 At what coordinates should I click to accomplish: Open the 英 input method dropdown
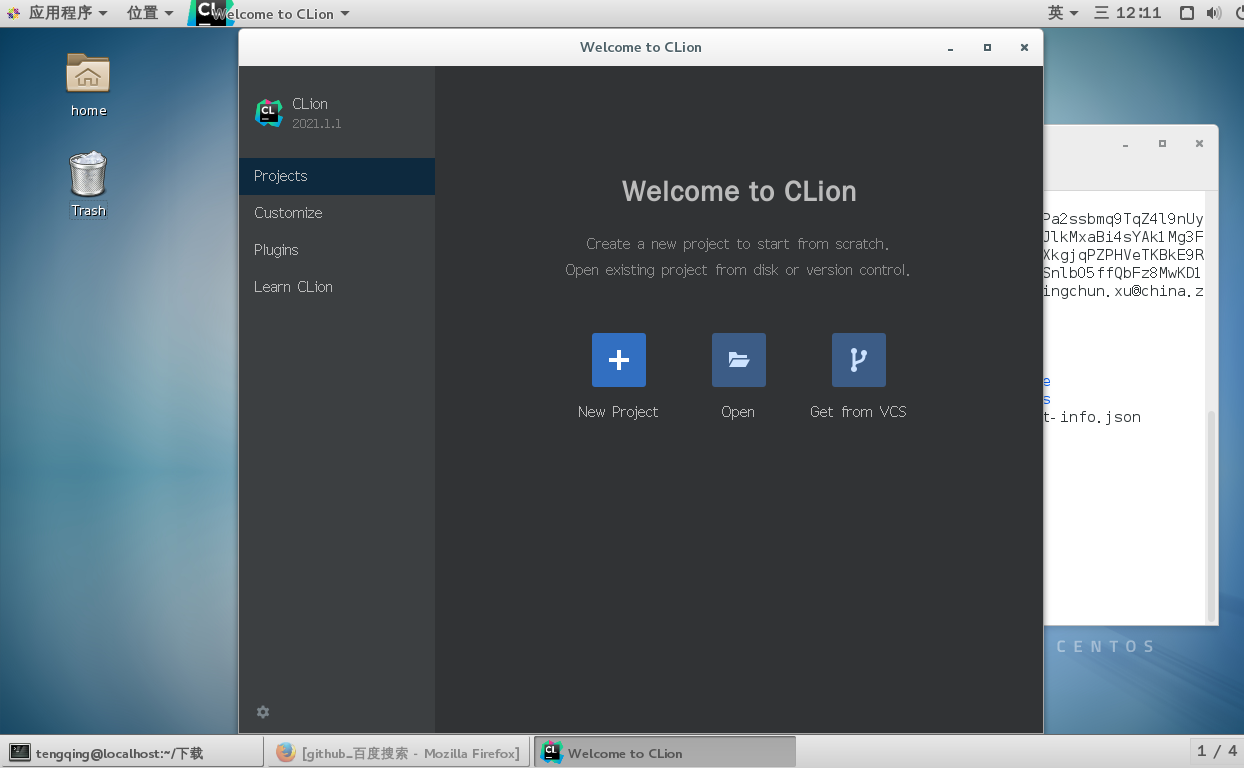[x=1063, y=13]
